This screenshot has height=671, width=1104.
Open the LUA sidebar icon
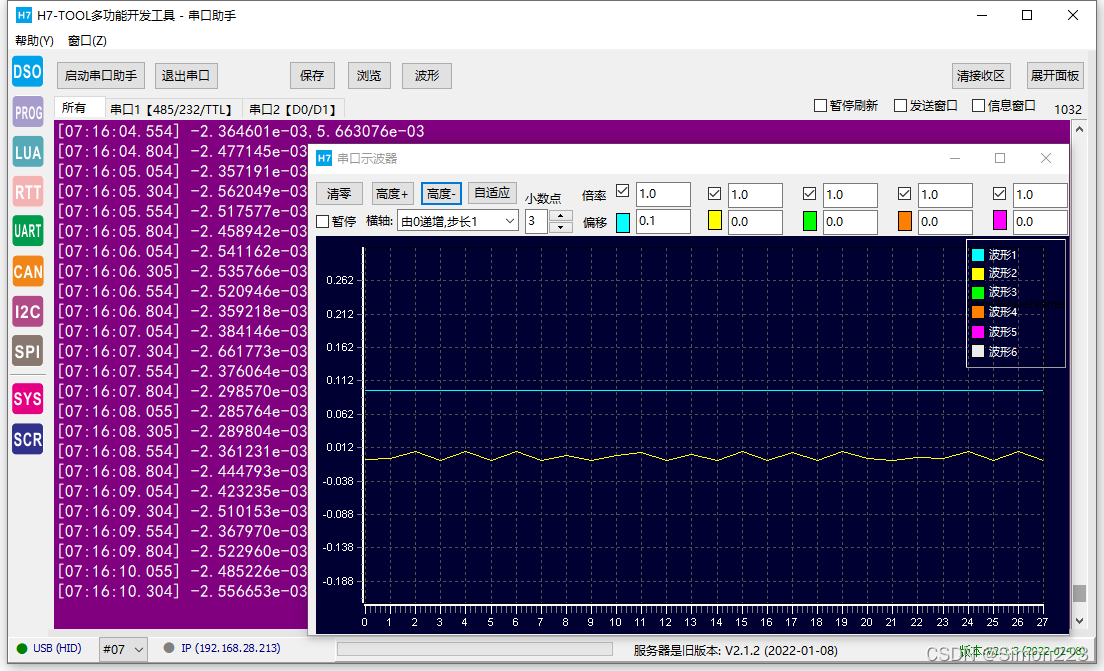pos(28,152)
